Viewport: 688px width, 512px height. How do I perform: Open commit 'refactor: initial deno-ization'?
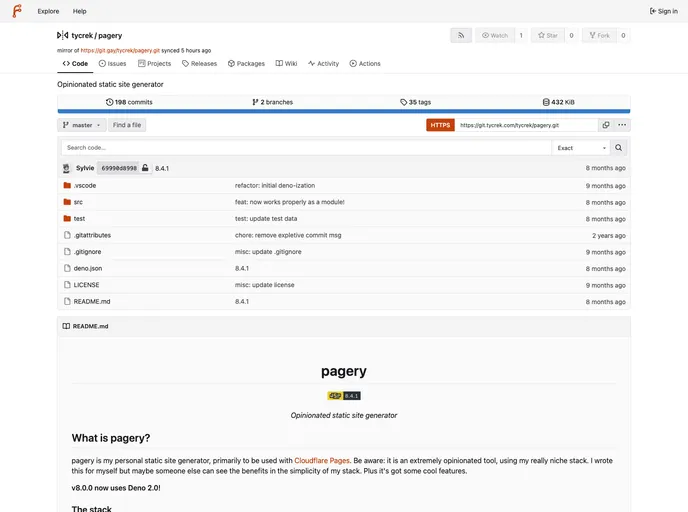(x=275, y=186)
